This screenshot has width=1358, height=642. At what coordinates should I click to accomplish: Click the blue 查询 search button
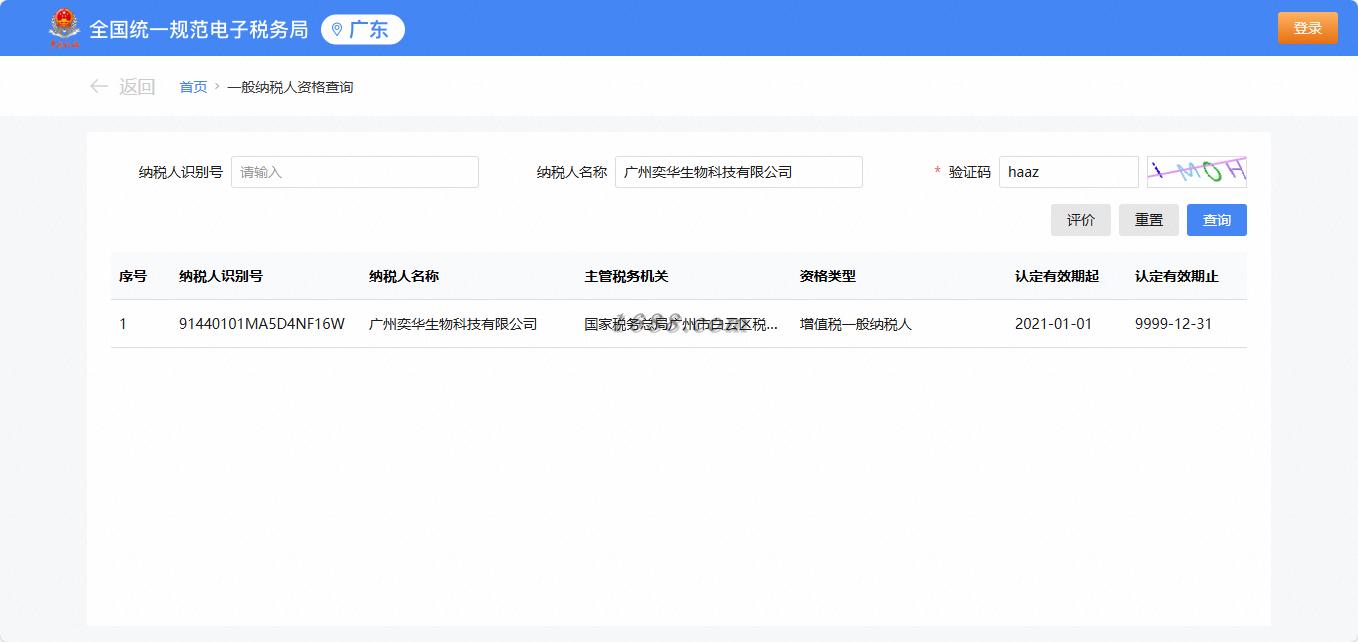[x=1217, y=220]
